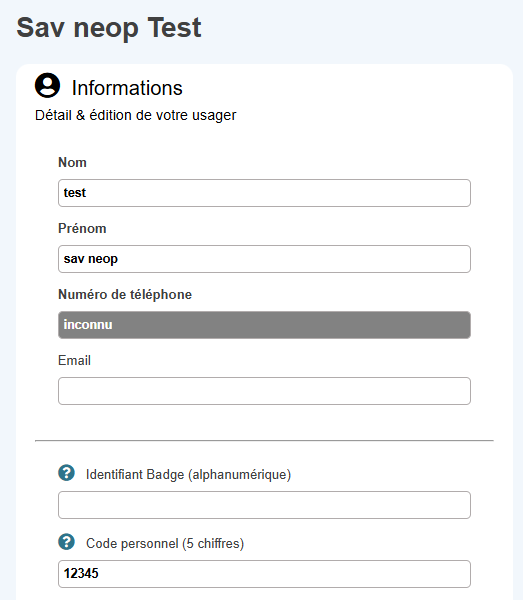Click the Email label

[x=75, y=360]
